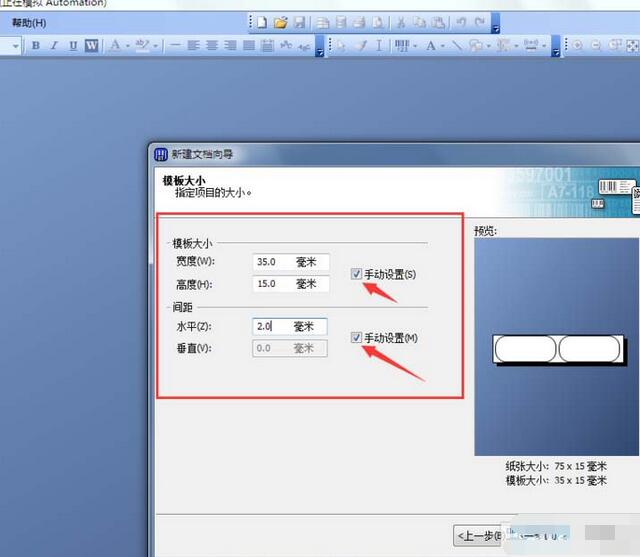
Task: Click the 纸张大小: 75 x 15 毫米 text
Action: point(556,466)
